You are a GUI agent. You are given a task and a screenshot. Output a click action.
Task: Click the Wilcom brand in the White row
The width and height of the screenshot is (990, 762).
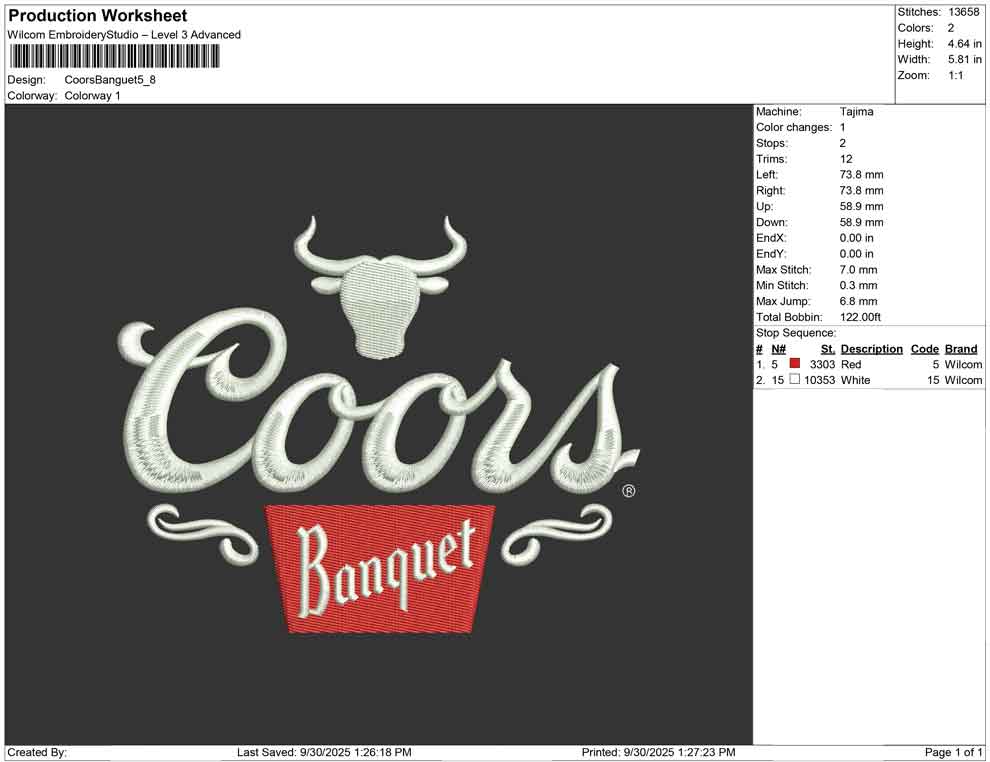[x=963, y=381]
